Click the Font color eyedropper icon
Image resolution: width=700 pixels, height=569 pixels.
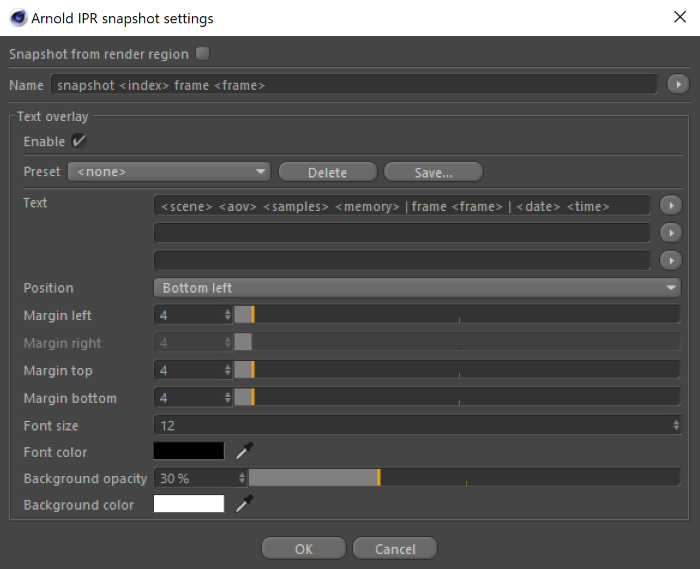(244, 451)
